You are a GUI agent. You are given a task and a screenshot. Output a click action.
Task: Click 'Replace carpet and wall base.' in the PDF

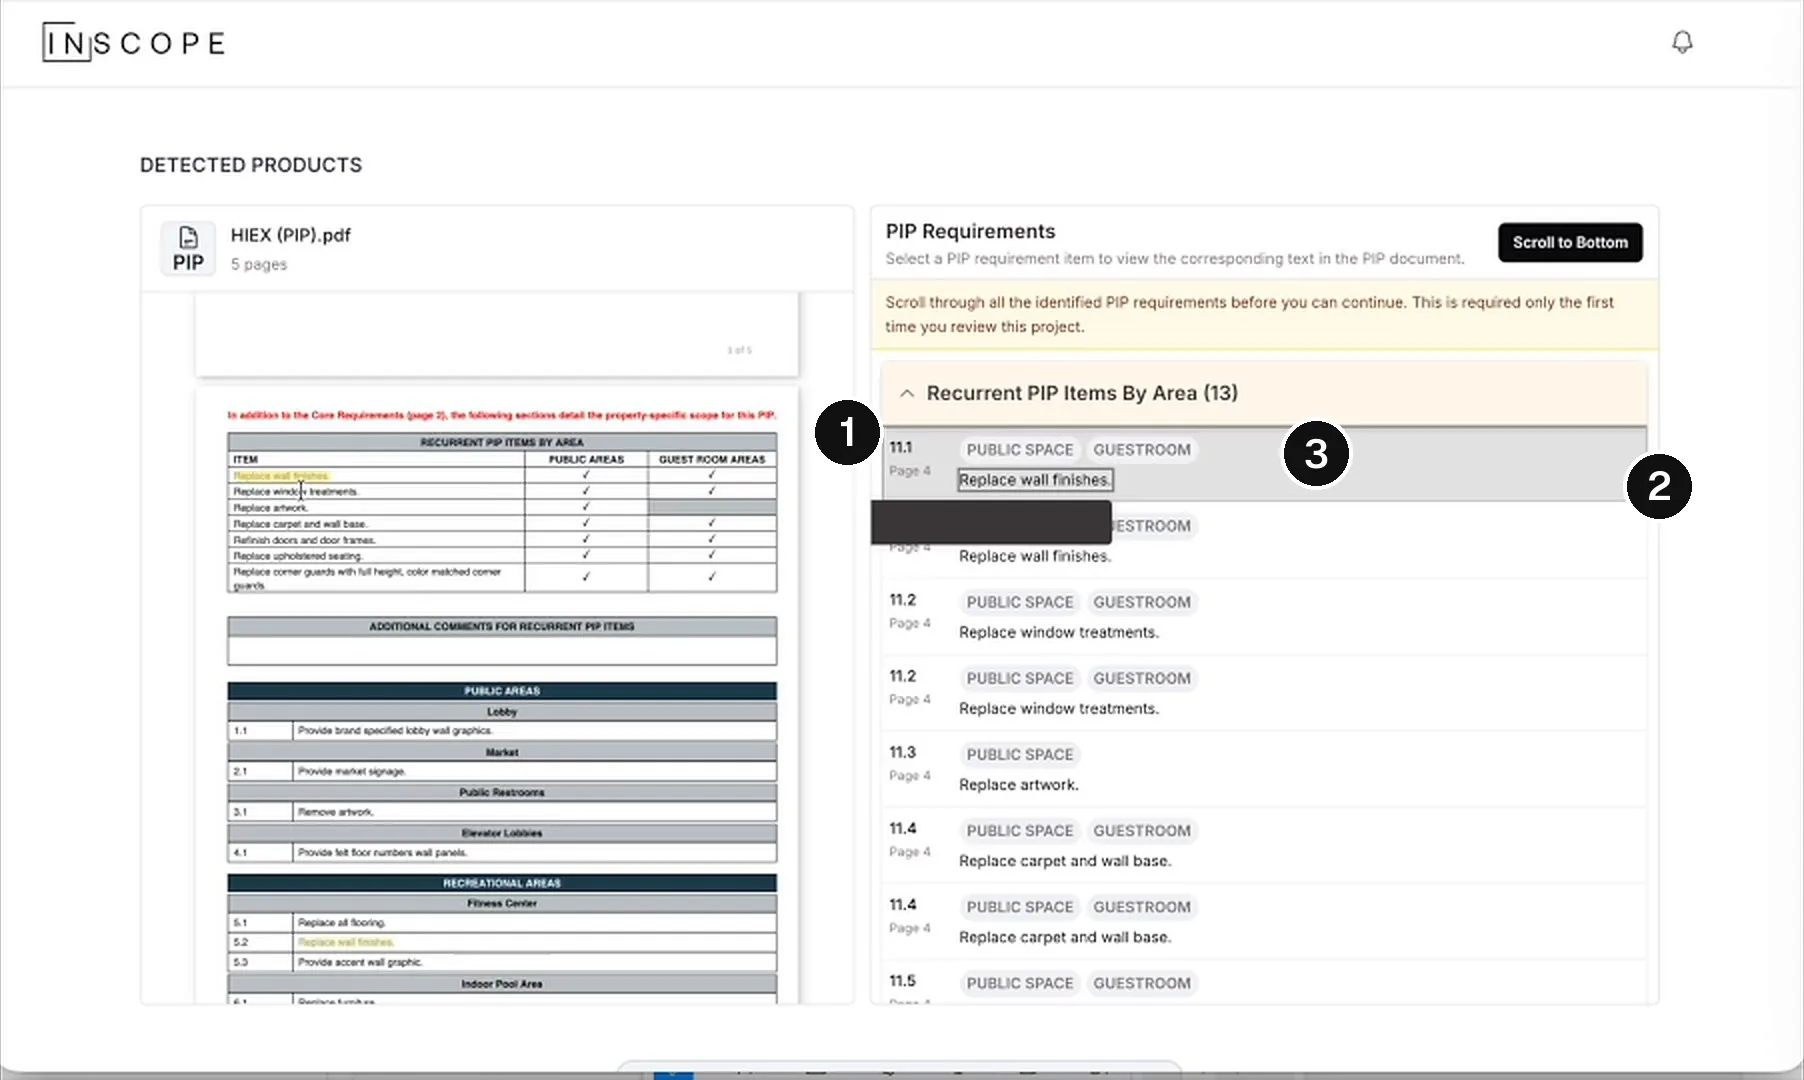click(300, 524)
